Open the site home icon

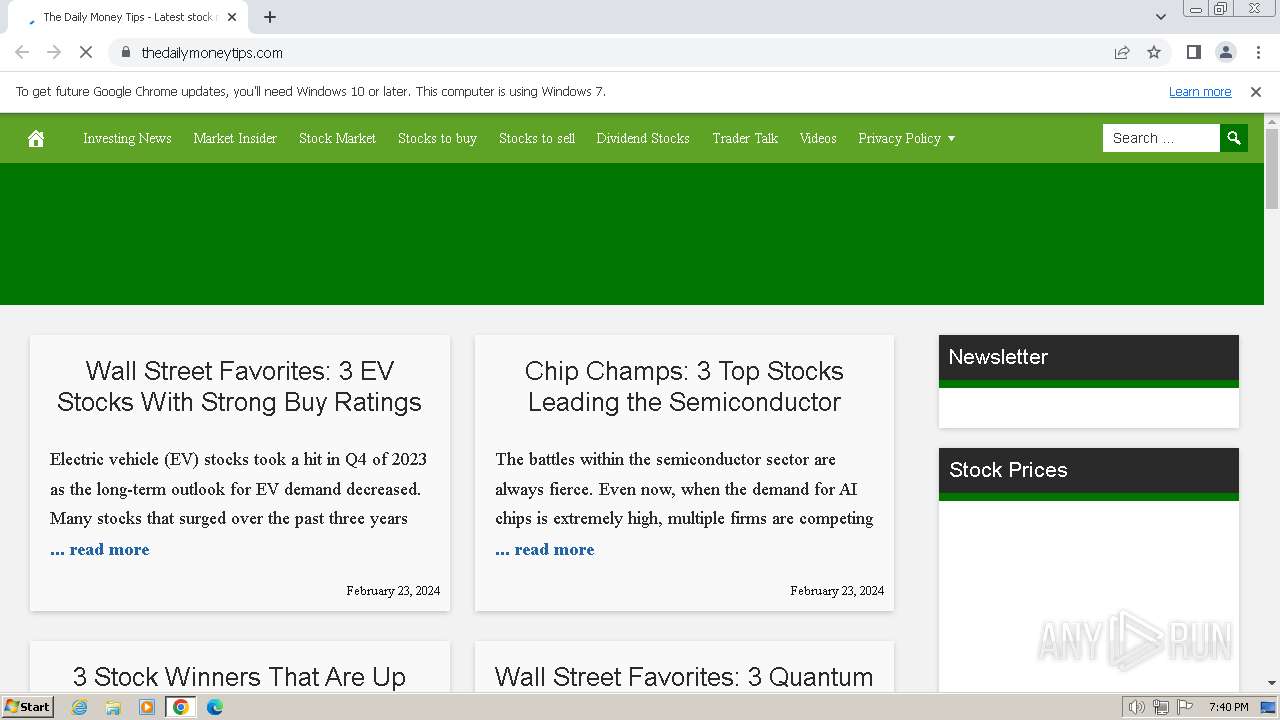click(x=36, y=138)
